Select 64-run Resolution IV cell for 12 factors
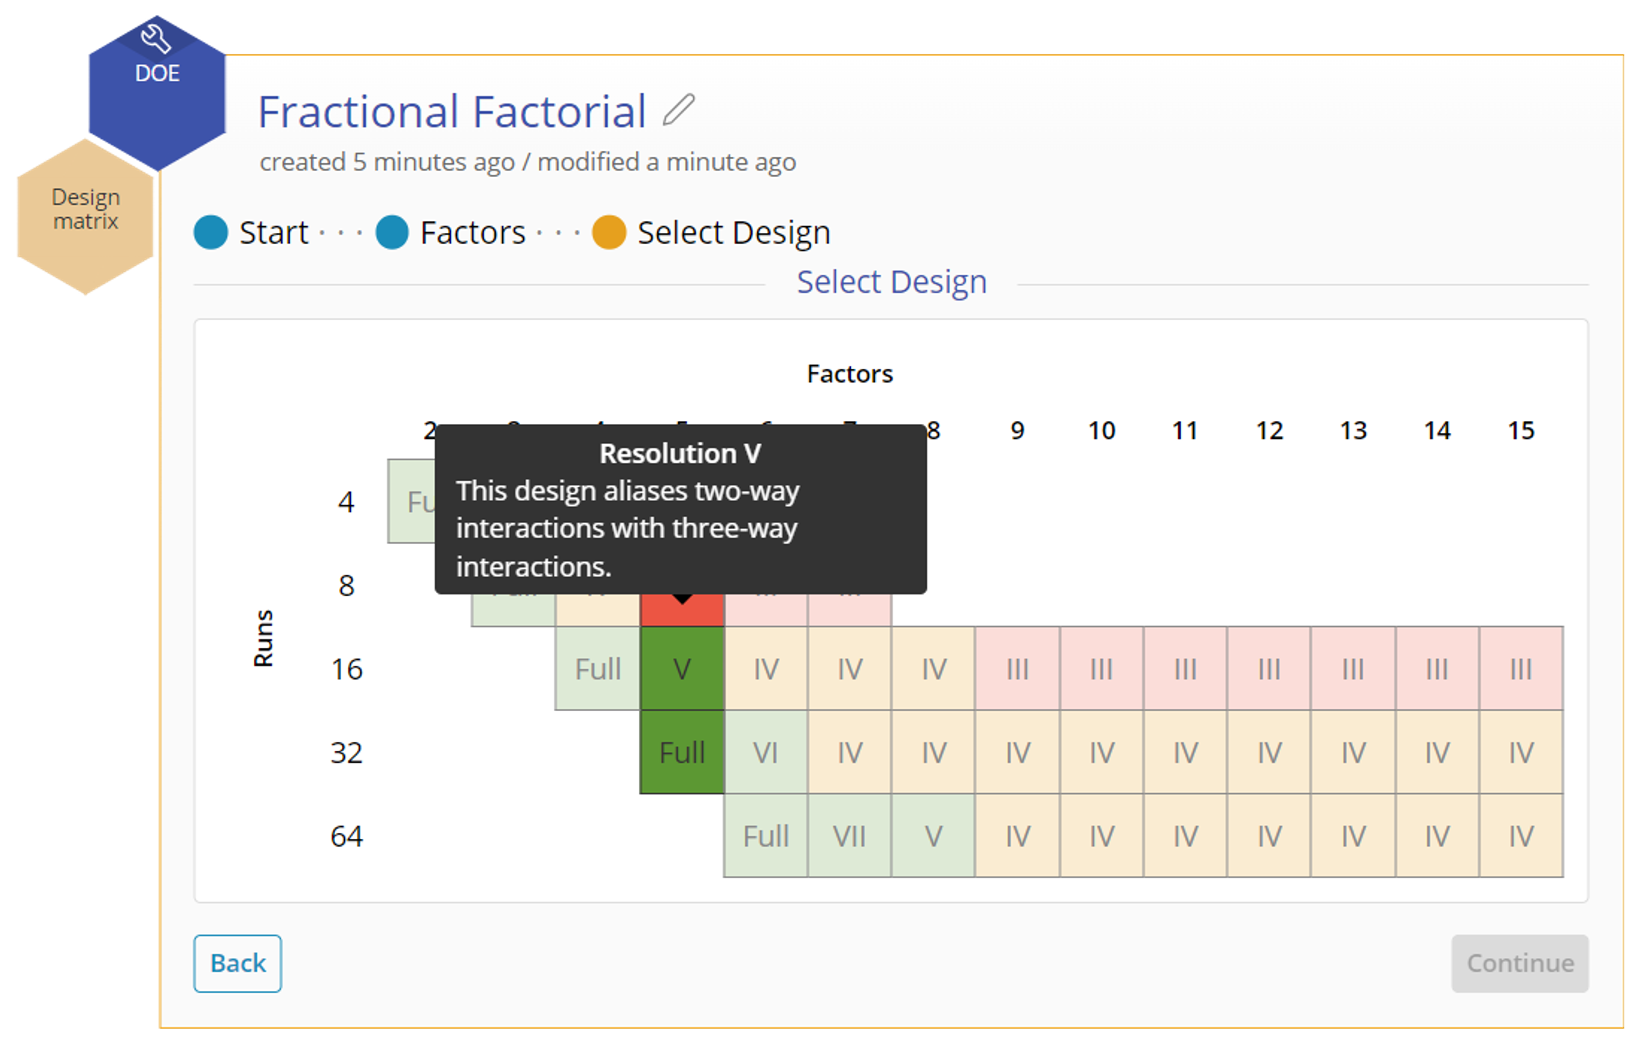 point(1270,836)
